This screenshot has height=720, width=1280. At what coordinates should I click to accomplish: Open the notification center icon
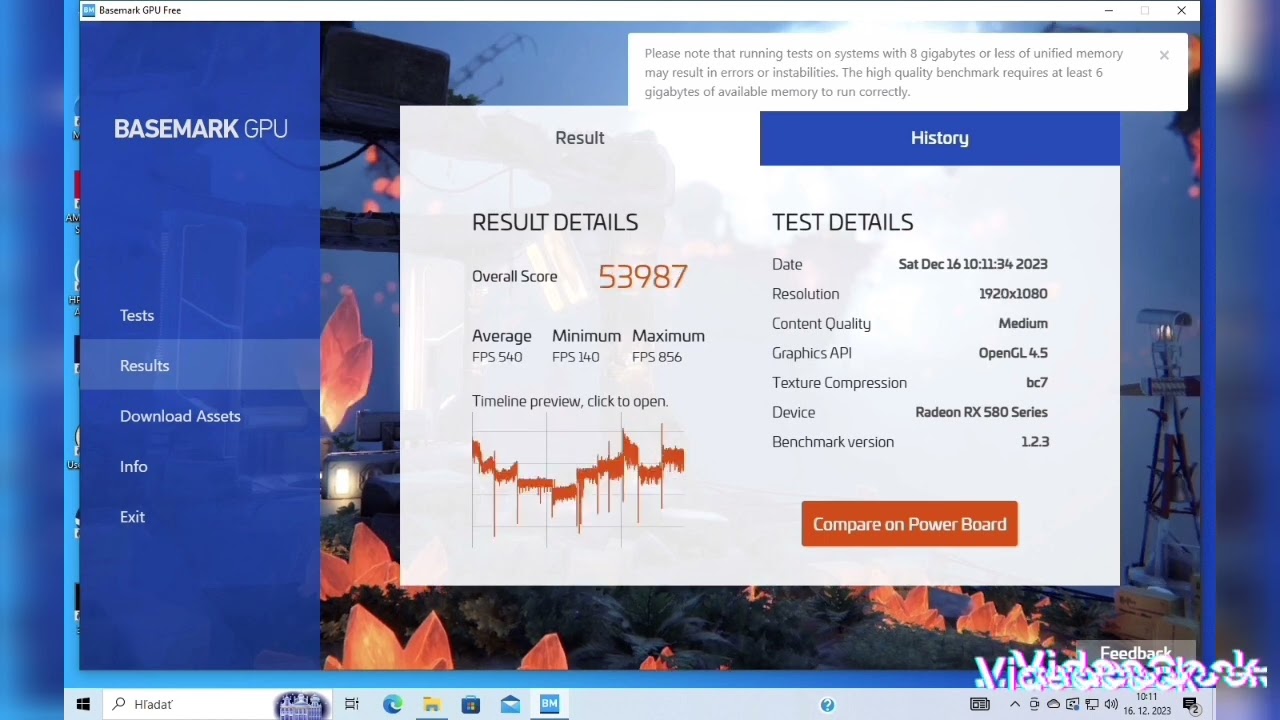1190,705
